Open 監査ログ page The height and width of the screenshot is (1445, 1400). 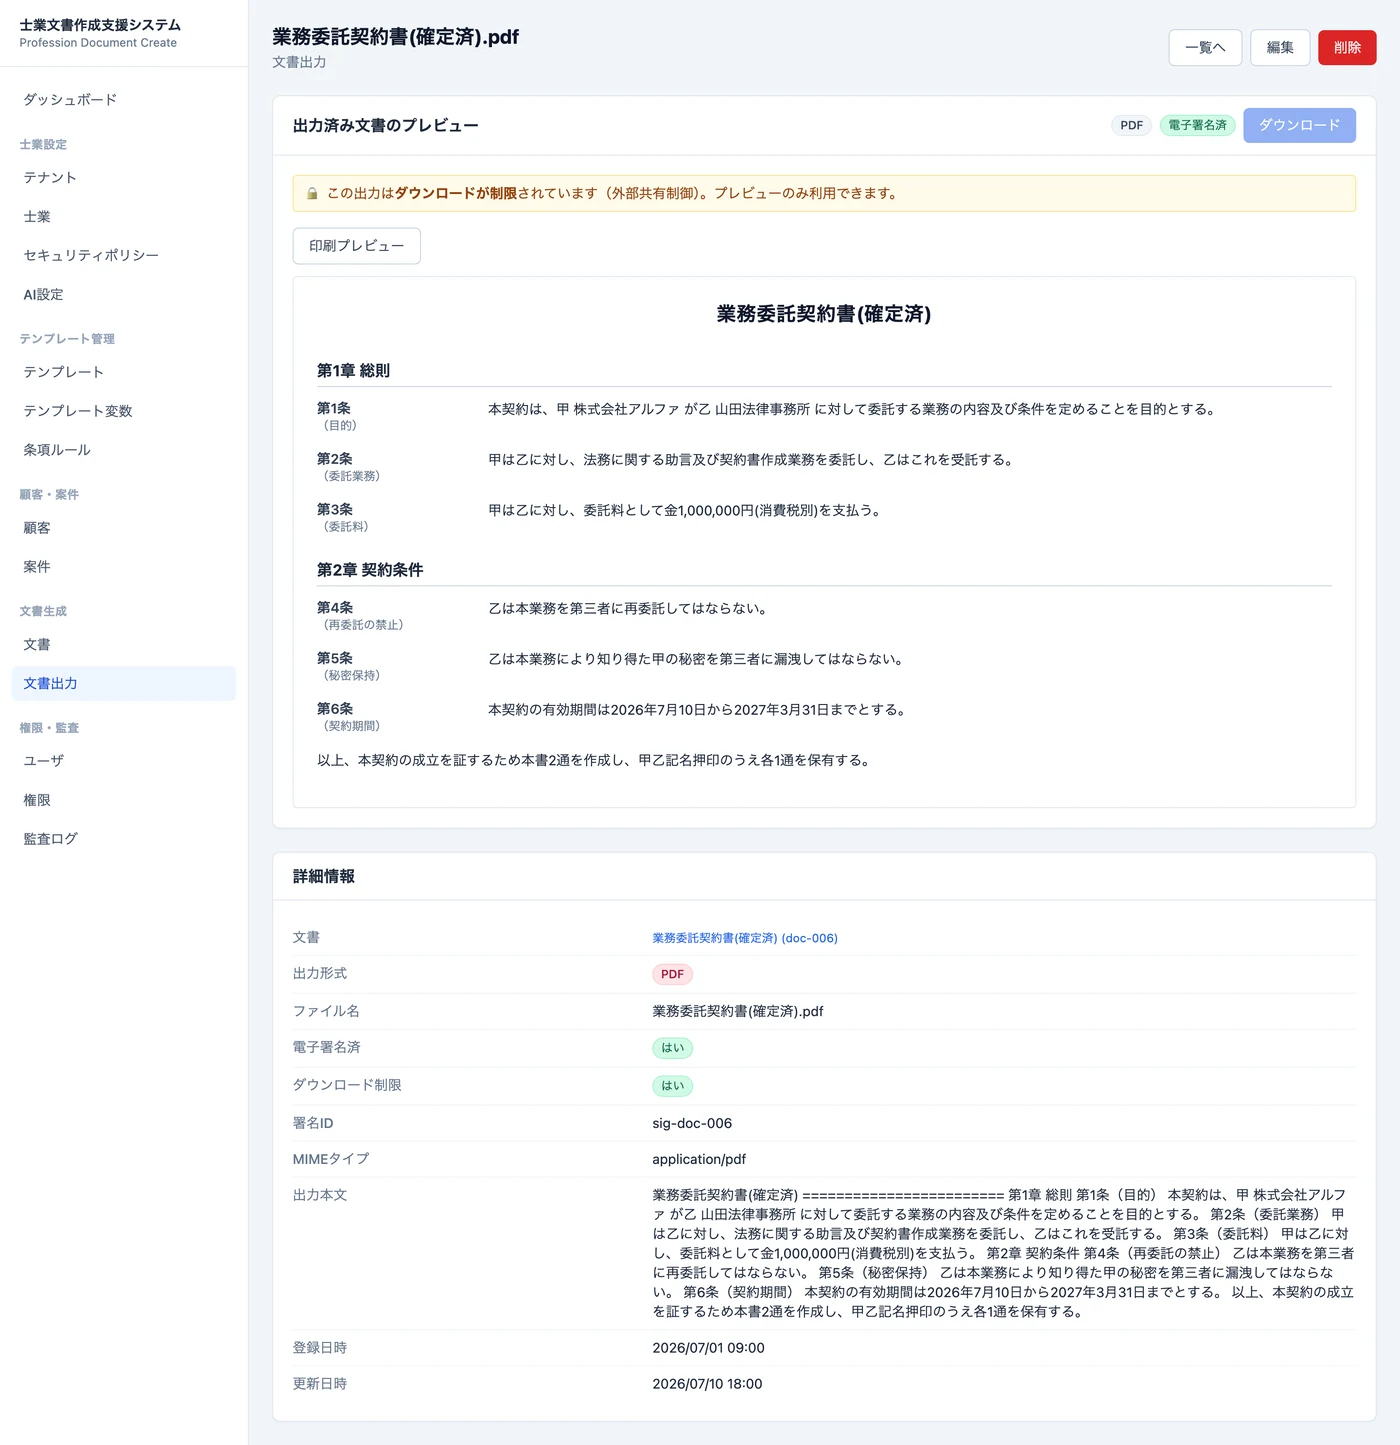point(124,839)
